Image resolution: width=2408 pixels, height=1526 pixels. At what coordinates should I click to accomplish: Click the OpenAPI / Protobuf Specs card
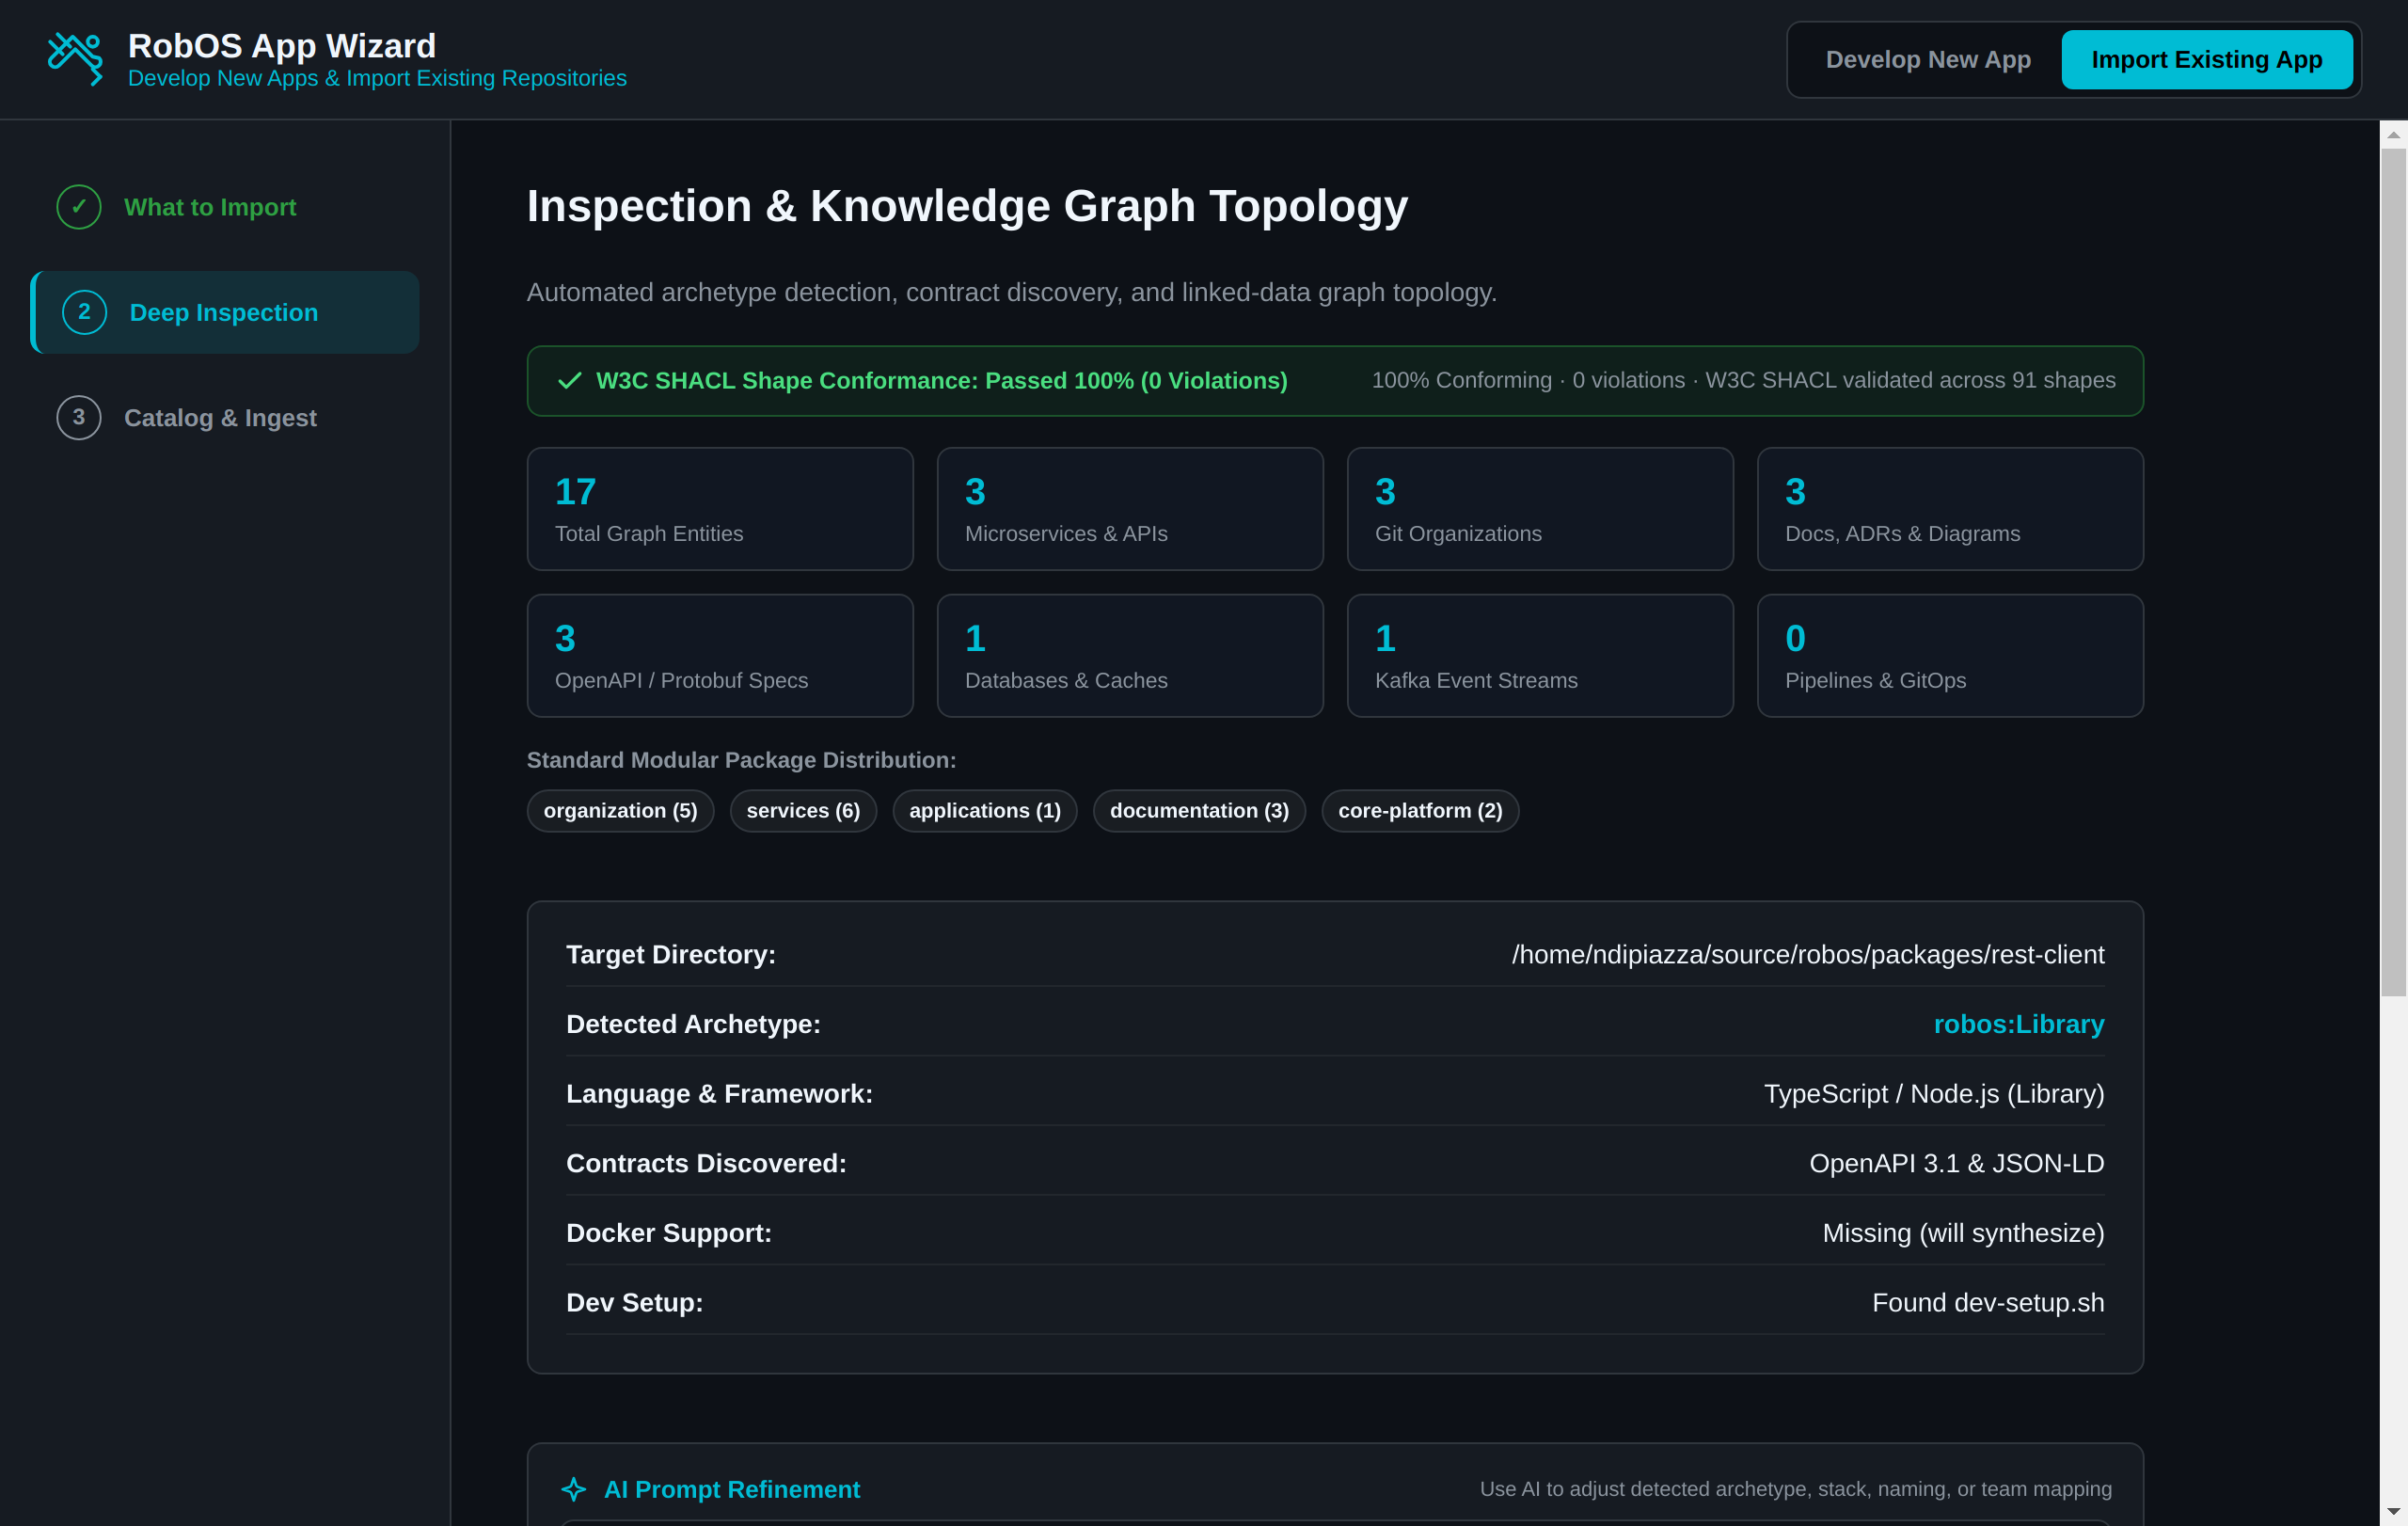pos(720,656)
